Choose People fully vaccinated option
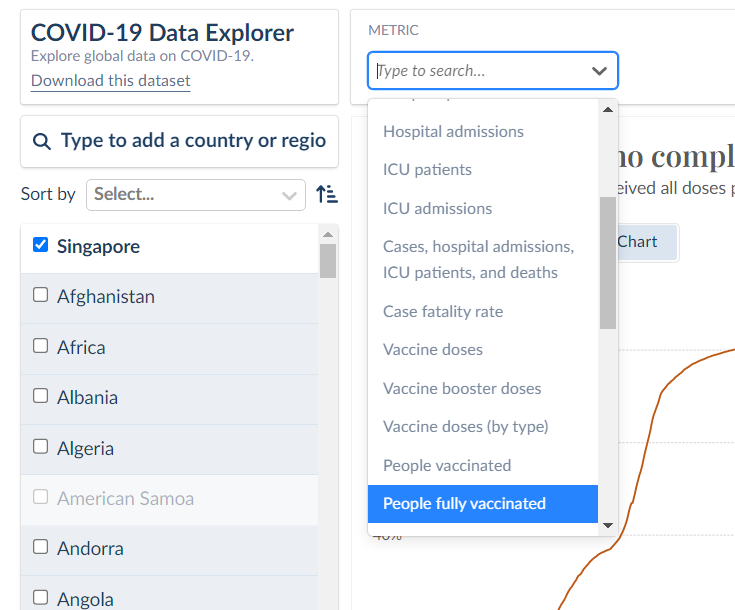The height and width of the screenshot is (610, 735). (x=464, y=503)
